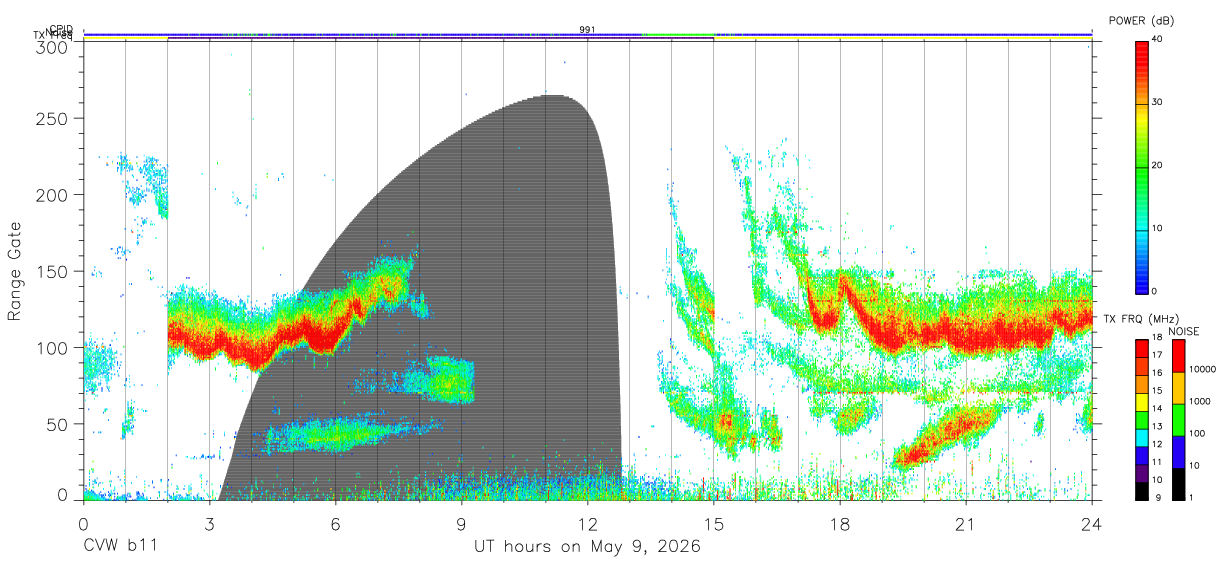Click the 40 tick on POWER scale
This screenshot has width=1228, height=567.
coord(1158,40)
